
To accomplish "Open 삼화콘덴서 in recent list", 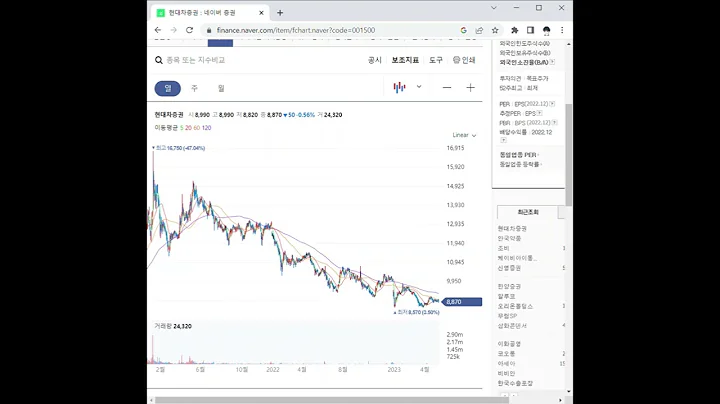I will click(x=512, y=326).
